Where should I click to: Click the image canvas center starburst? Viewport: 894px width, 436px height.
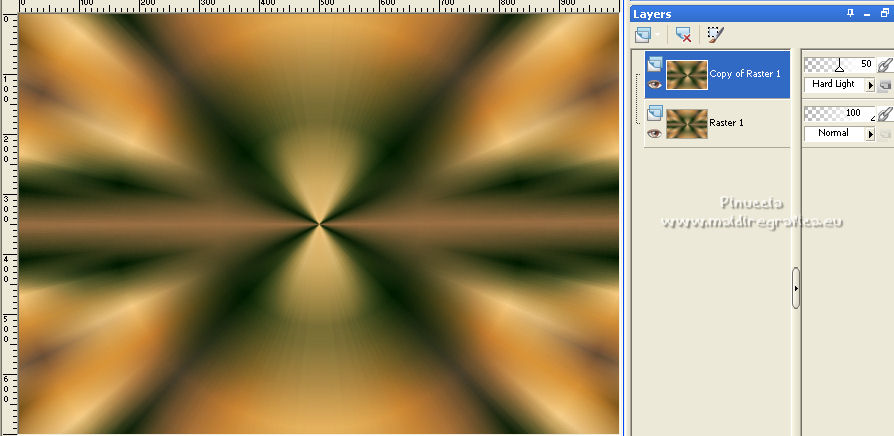tap(319, 225)
